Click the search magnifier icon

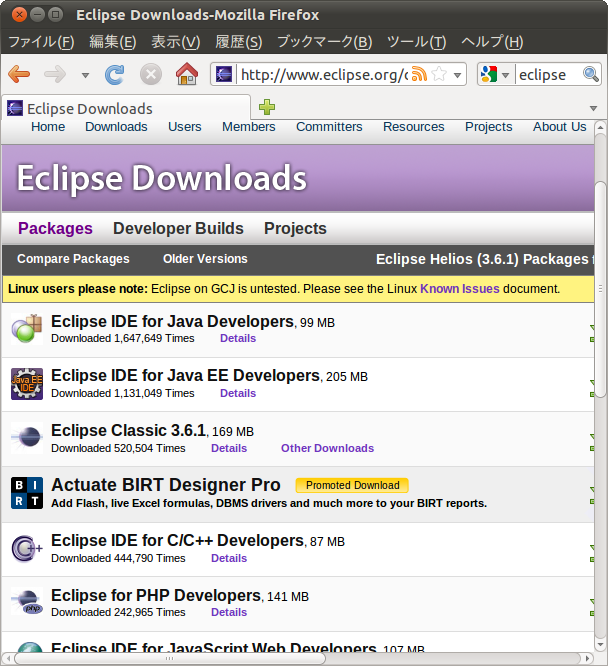591,74
